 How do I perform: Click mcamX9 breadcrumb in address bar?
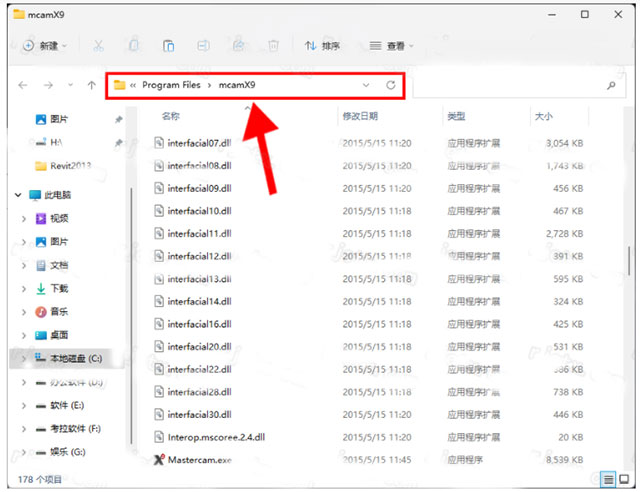237,85
